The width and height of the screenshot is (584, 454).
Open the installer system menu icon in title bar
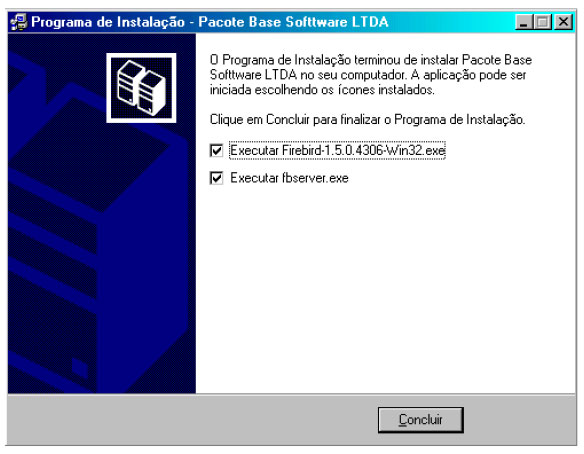coord(19,22)
